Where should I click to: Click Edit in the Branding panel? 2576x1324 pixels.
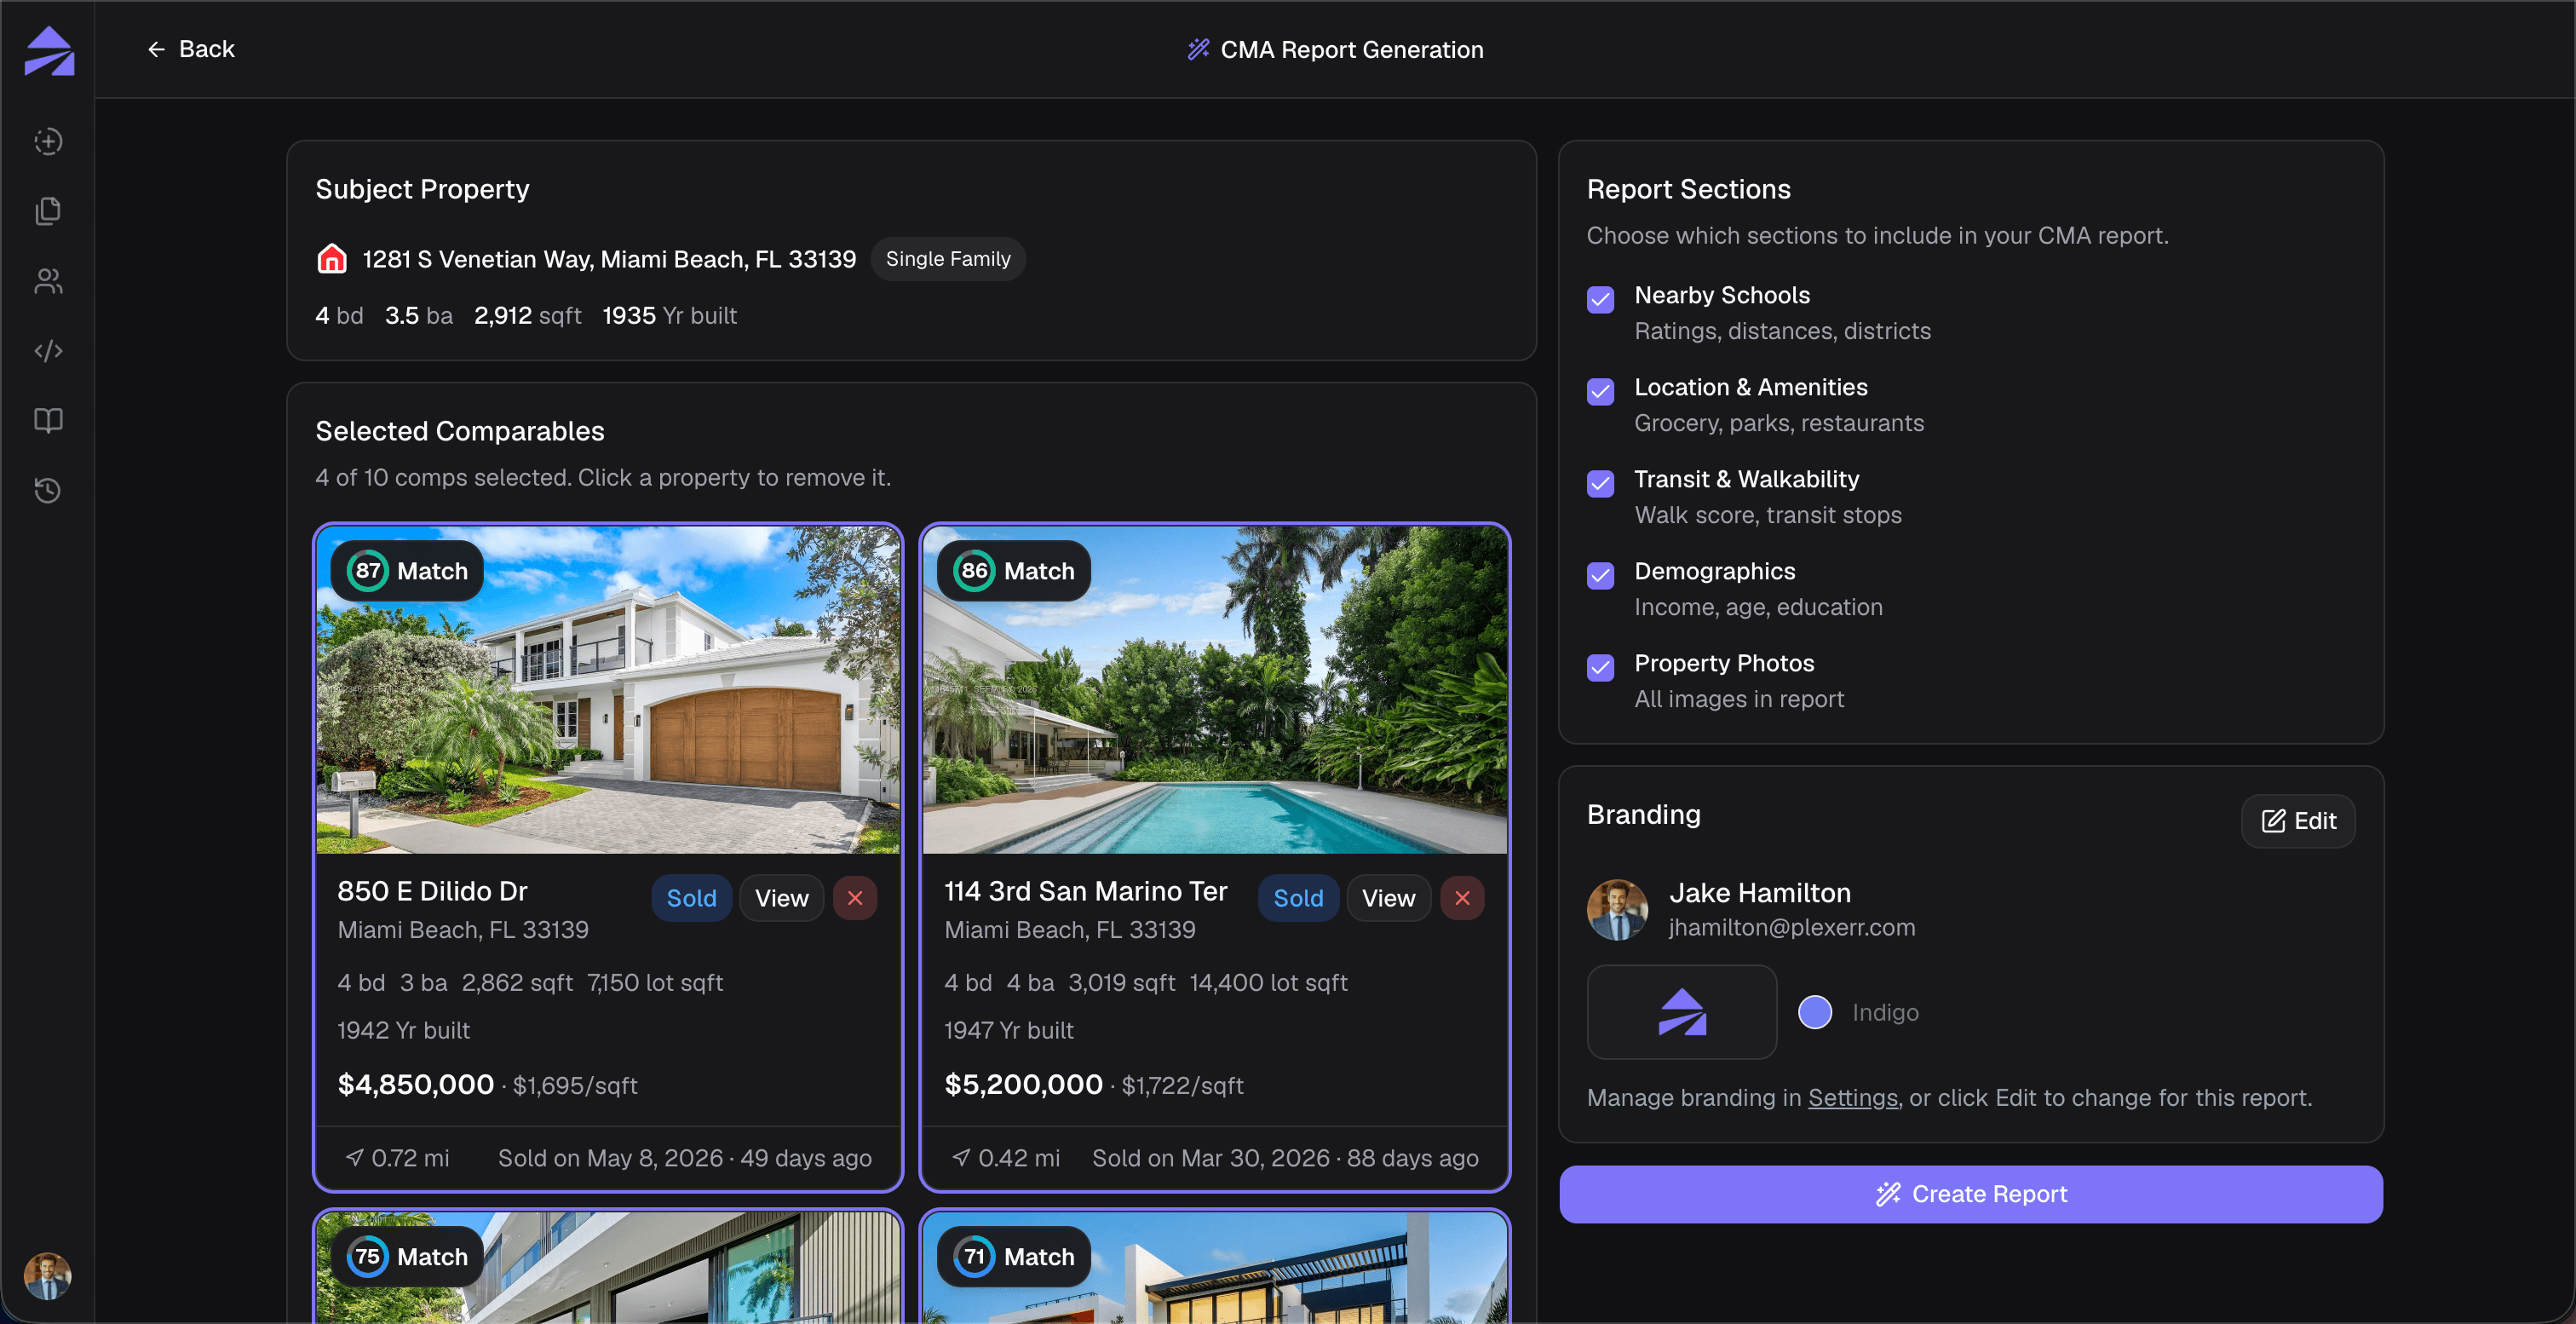tap(2298, 821)
